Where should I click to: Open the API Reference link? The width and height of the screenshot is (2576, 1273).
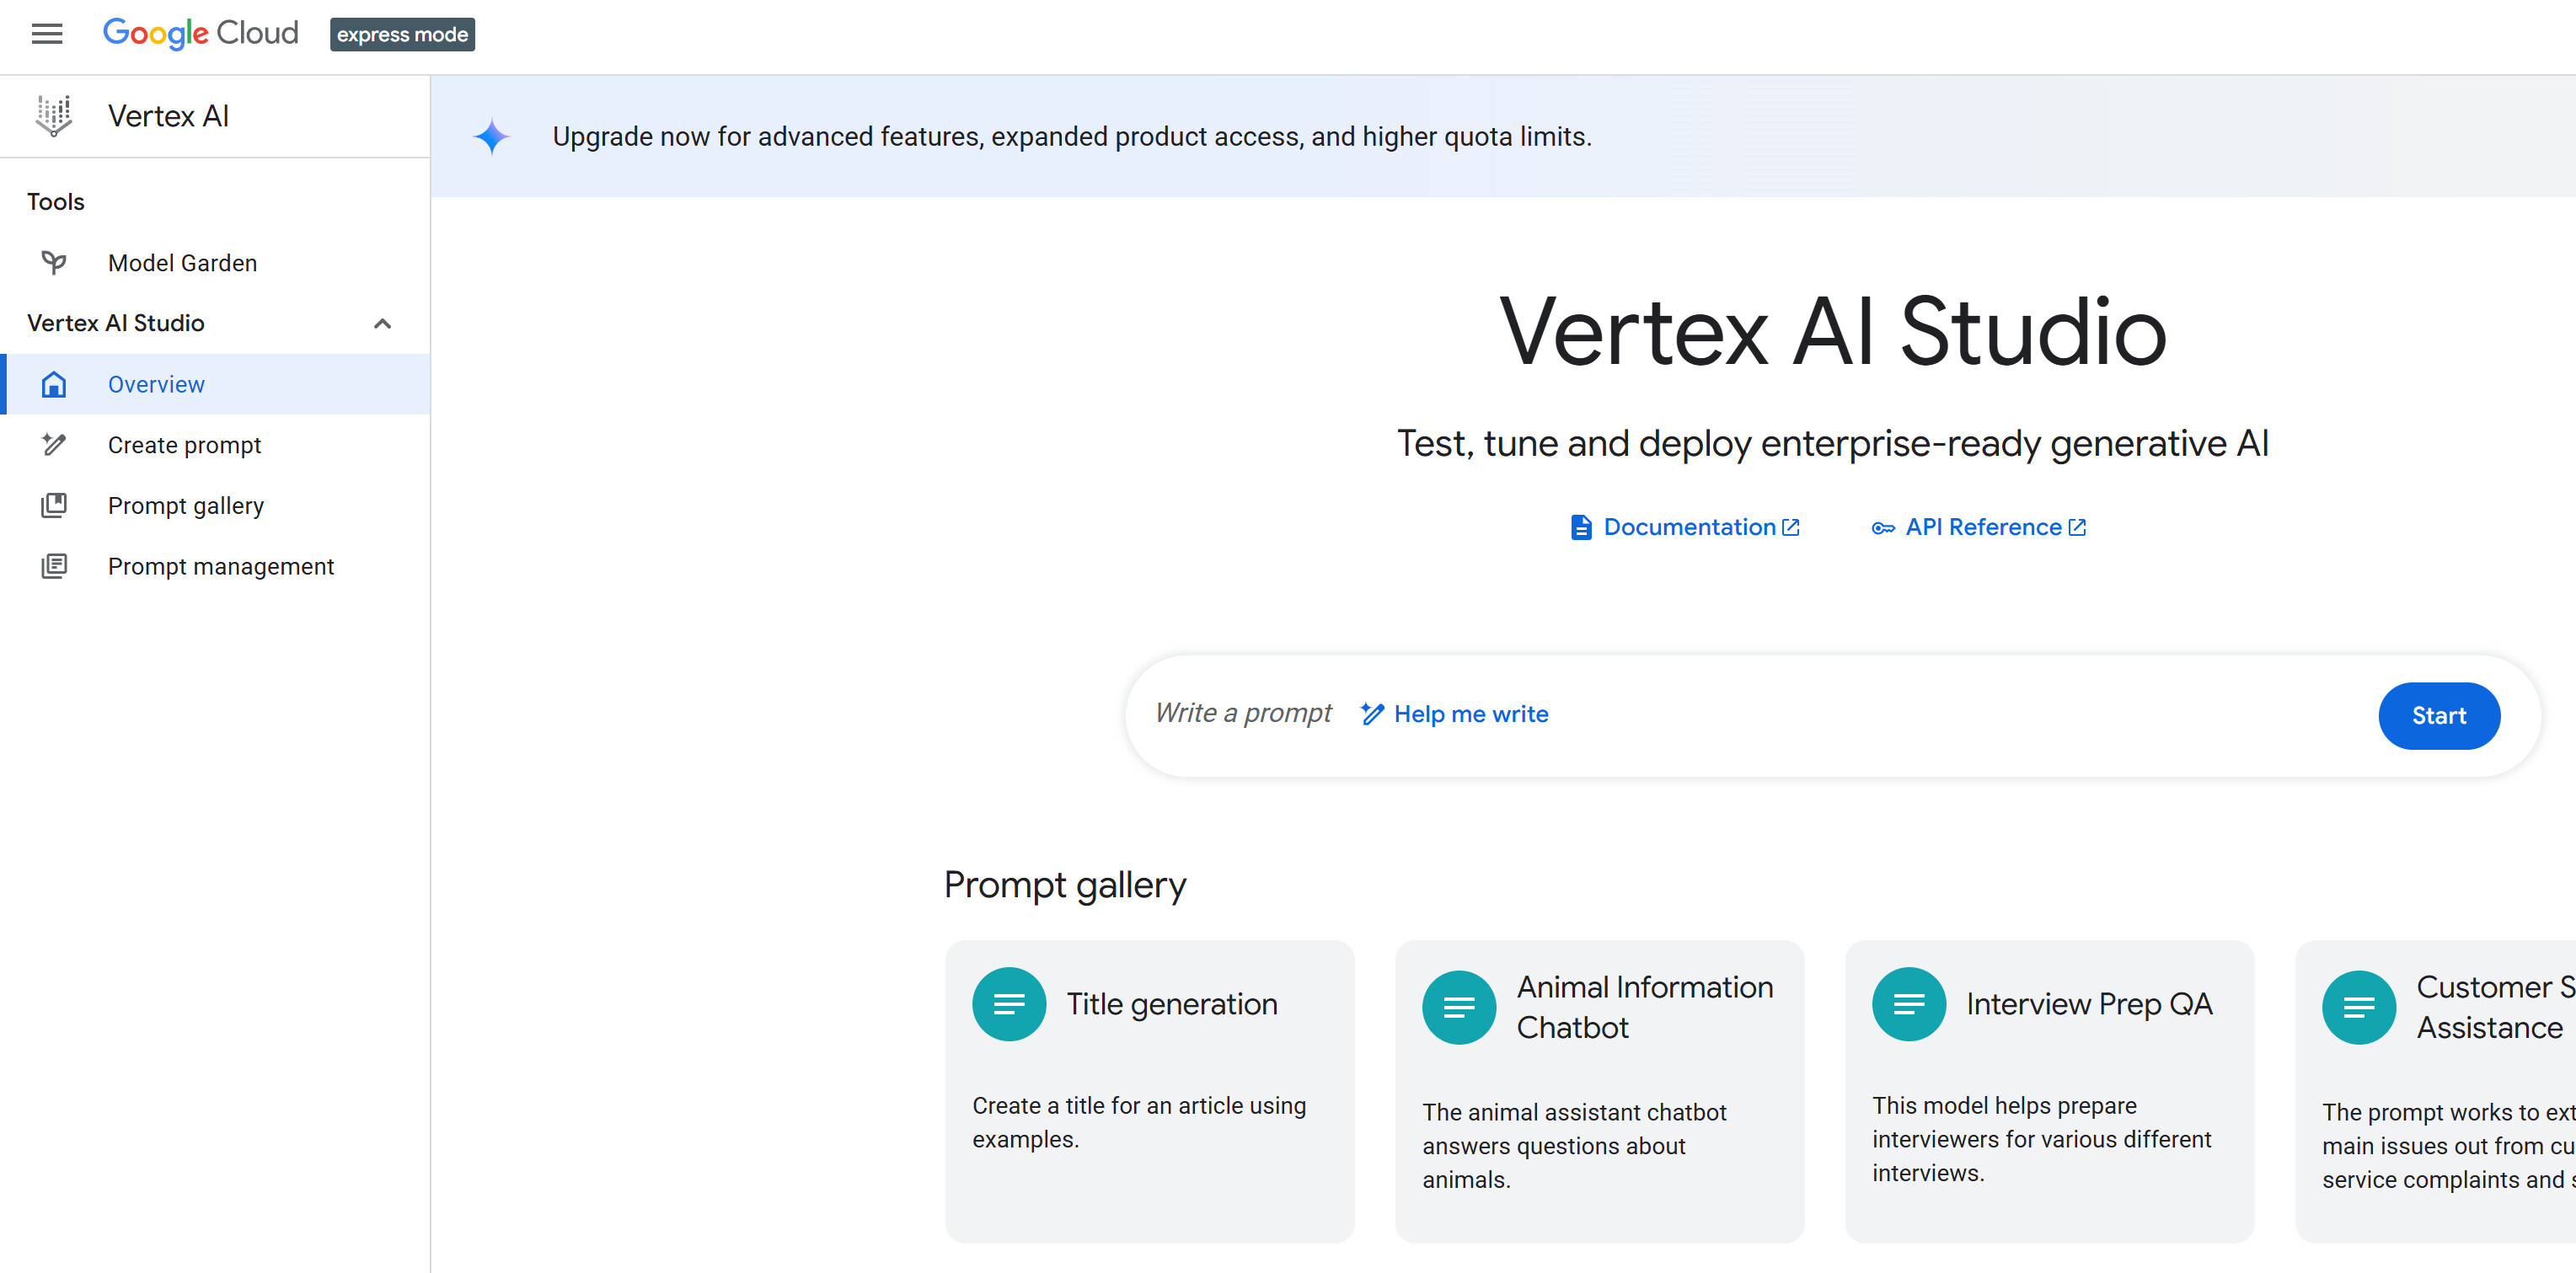point(1982,527)
